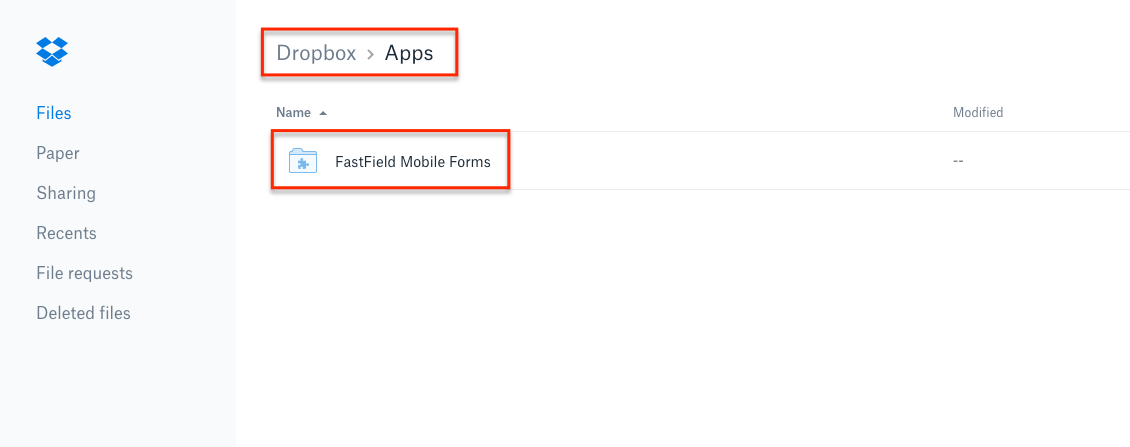This screenshot has height=447, width=1130.
Task: Open the FastField Mobile Forms folder name
Action: pos(413,161)
